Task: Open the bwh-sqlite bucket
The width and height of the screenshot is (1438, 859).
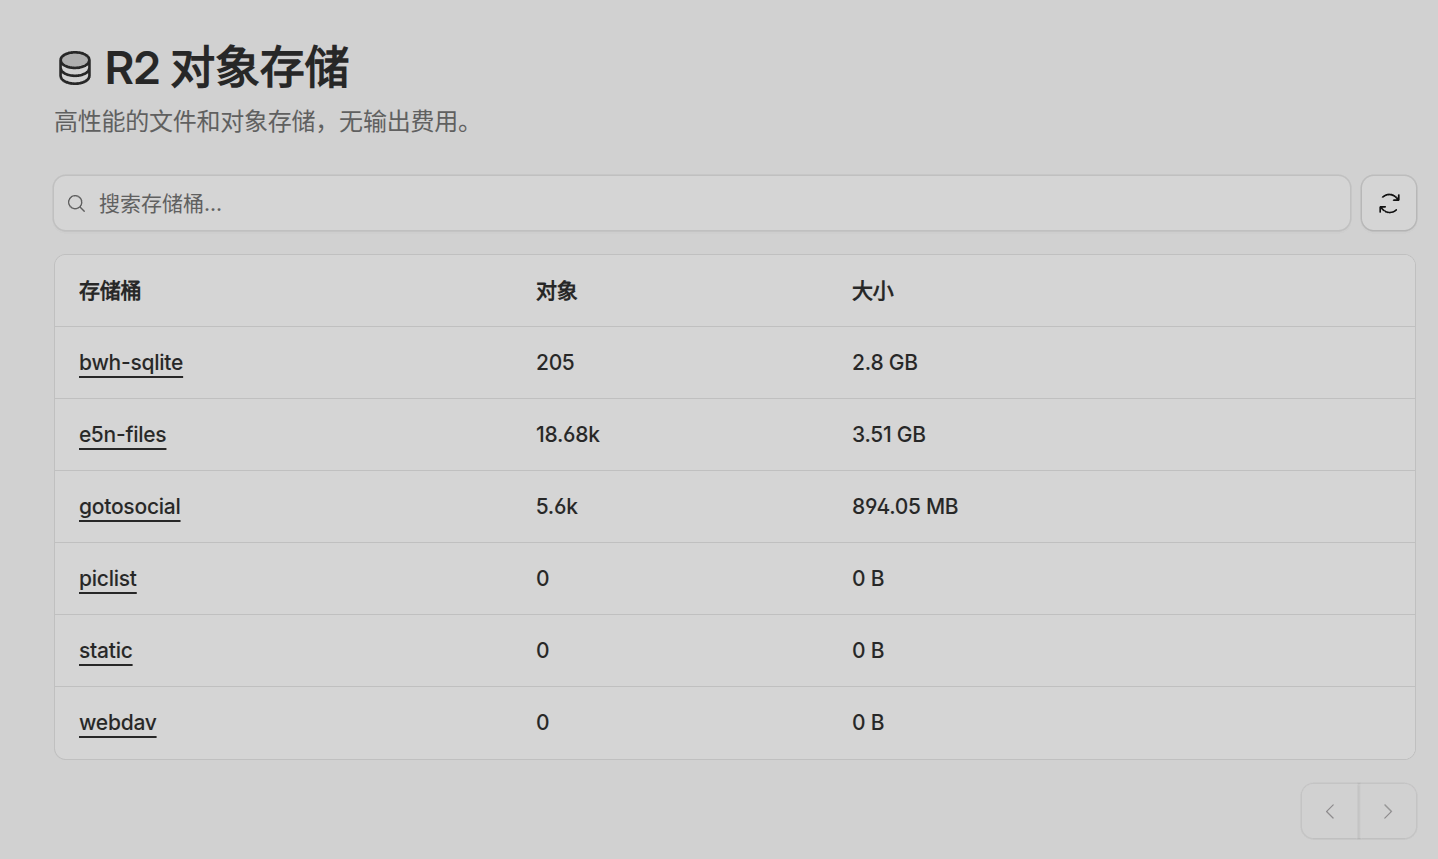Action: point(131,362)
